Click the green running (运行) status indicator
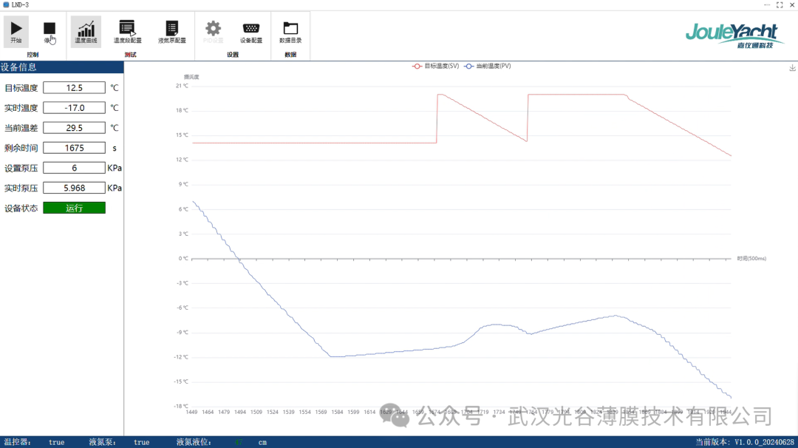The width and height of the screenshot is (798, 448). (74, 208)
